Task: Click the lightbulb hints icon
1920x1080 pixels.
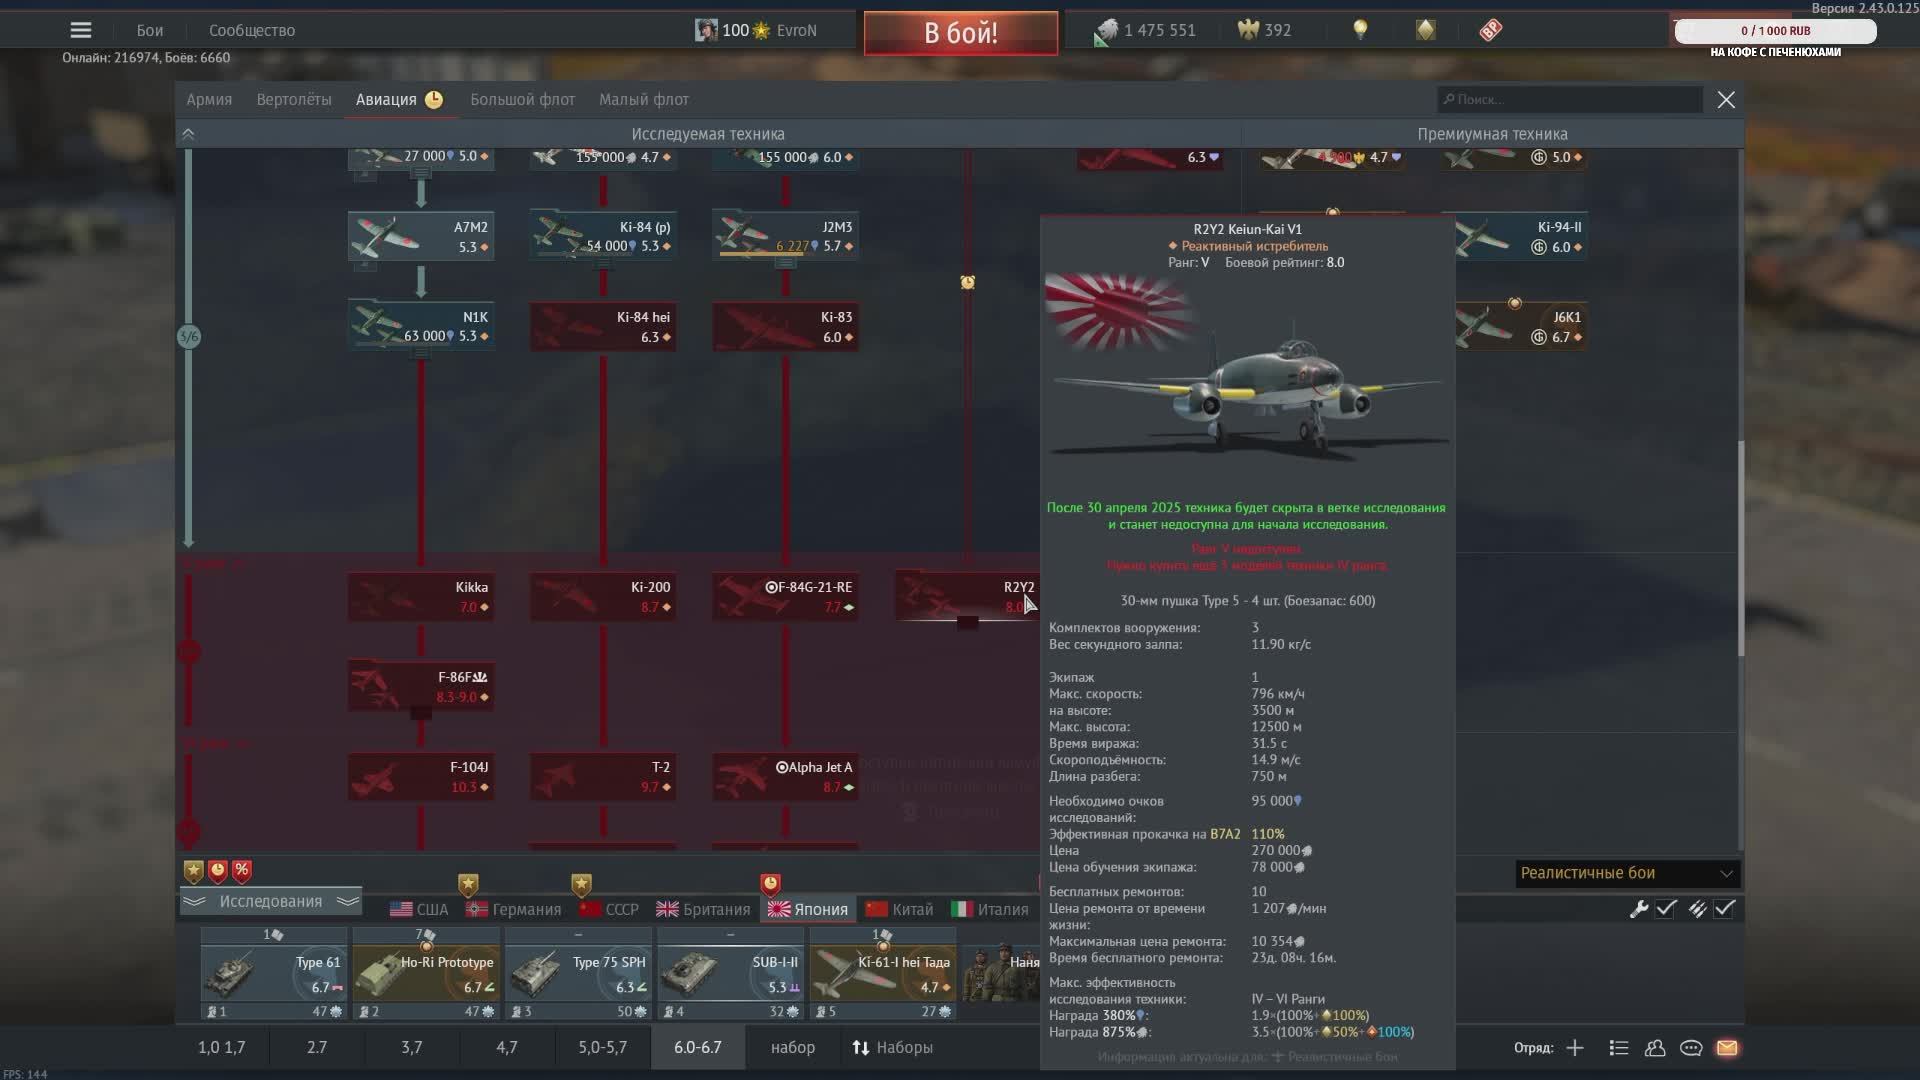Action: click(1360, 30)
